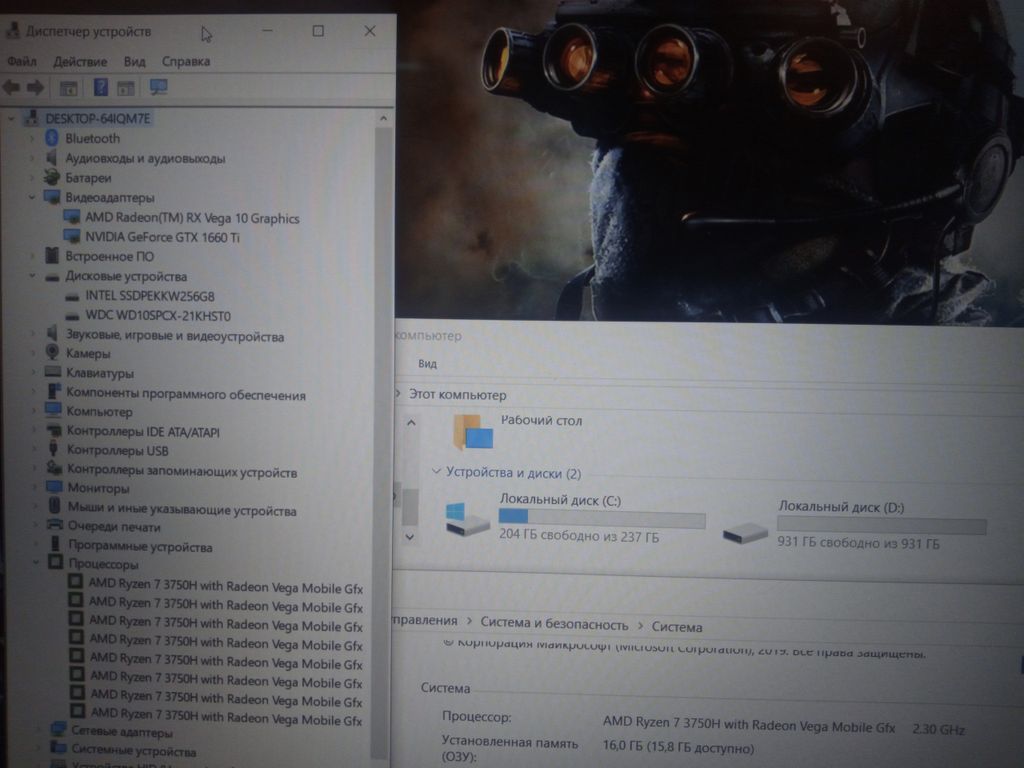Viewport: 1024px width, 768px height.
Task: Open the Действие menu
Action: [x=80, y=61]
